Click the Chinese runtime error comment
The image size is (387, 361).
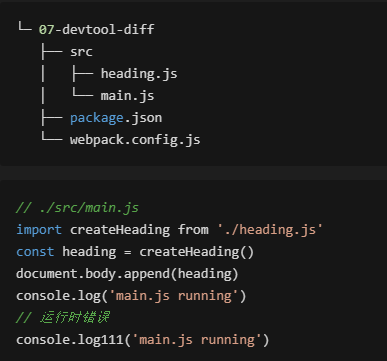[62, 317]
